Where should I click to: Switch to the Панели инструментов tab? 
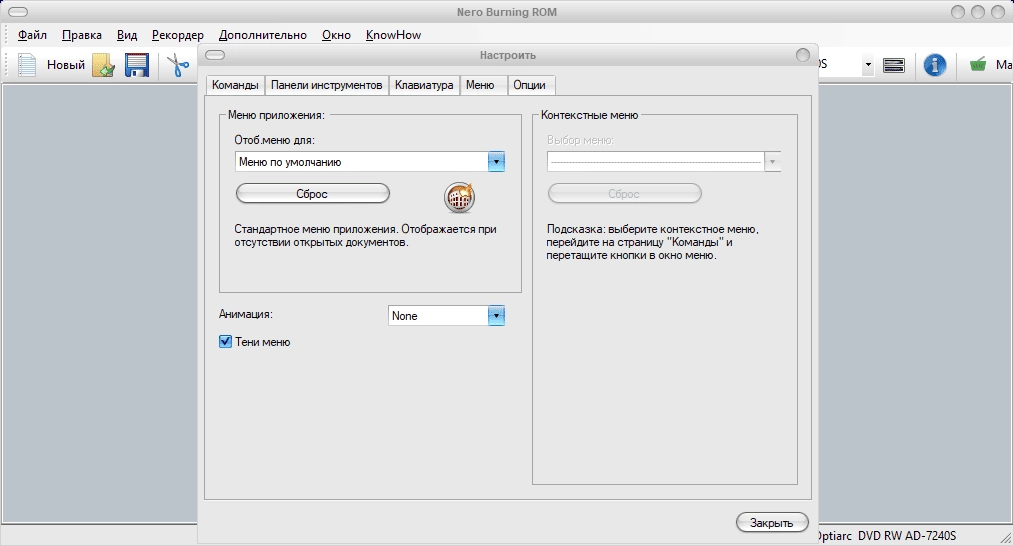[327, 85]
